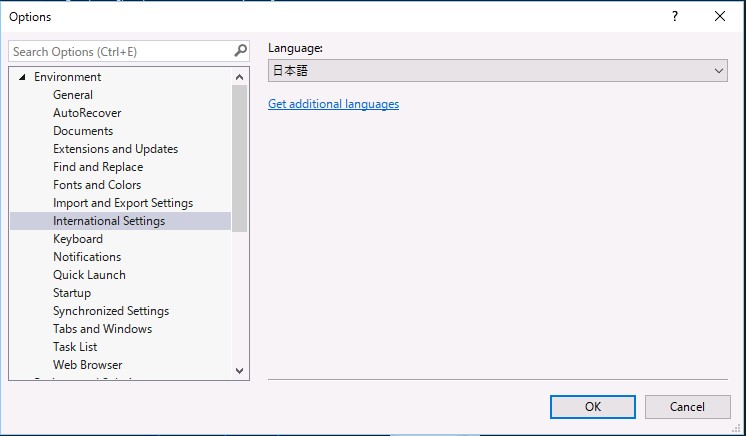Select the Startup page
Viewport: 746px width, 436px height.
click(72, 293)
